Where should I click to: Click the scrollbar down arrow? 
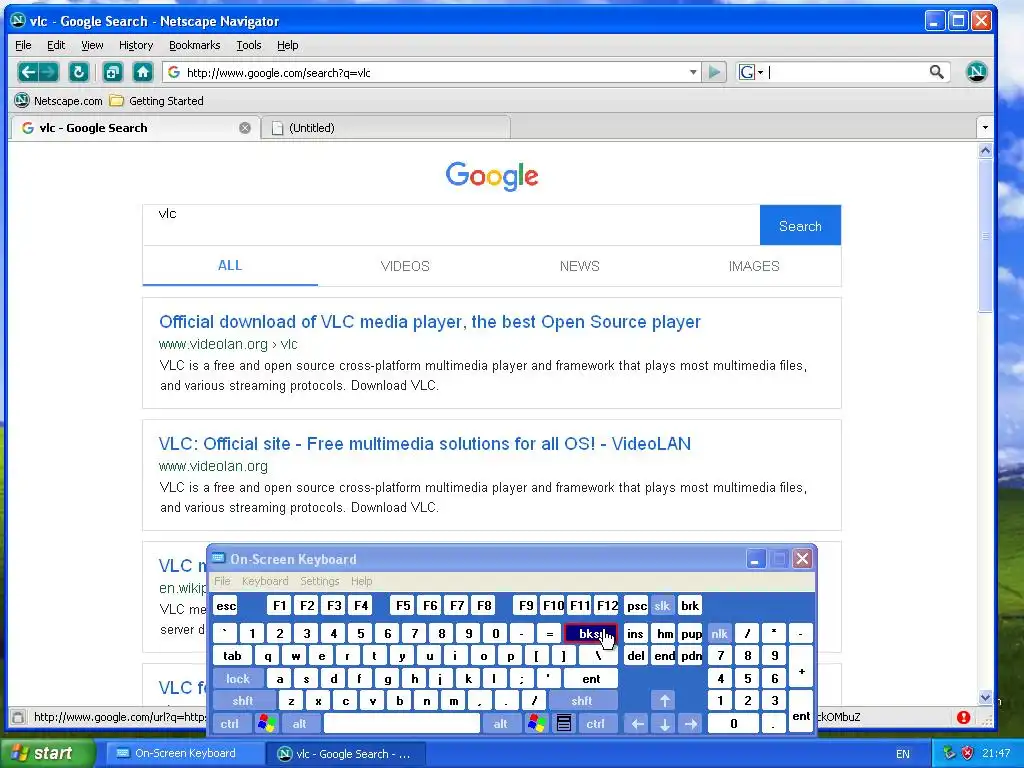click(985, 697)
